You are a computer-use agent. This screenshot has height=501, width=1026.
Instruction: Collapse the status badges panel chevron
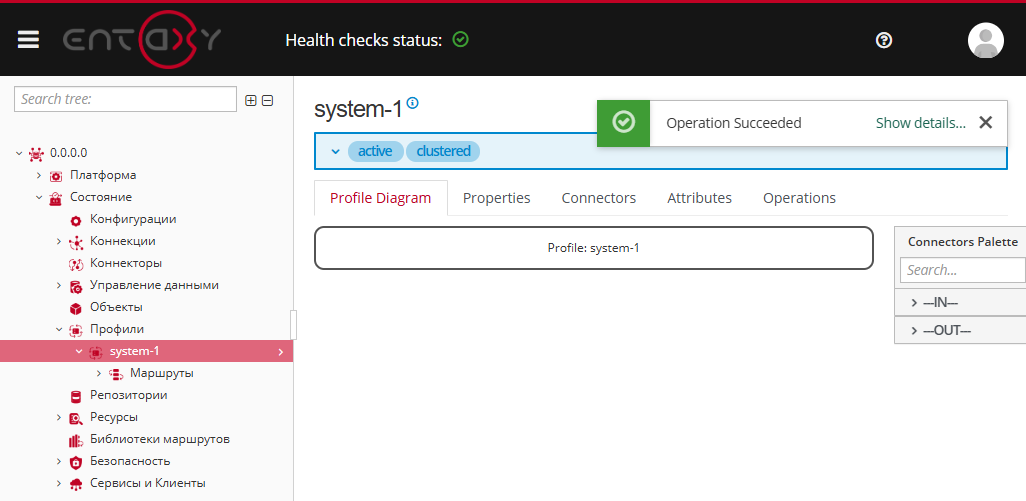click(x=335, y=151)
